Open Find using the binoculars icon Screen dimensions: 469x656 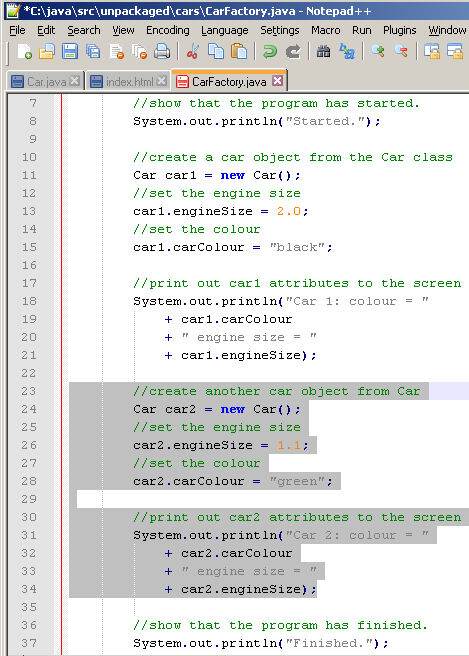coord(323,52)
